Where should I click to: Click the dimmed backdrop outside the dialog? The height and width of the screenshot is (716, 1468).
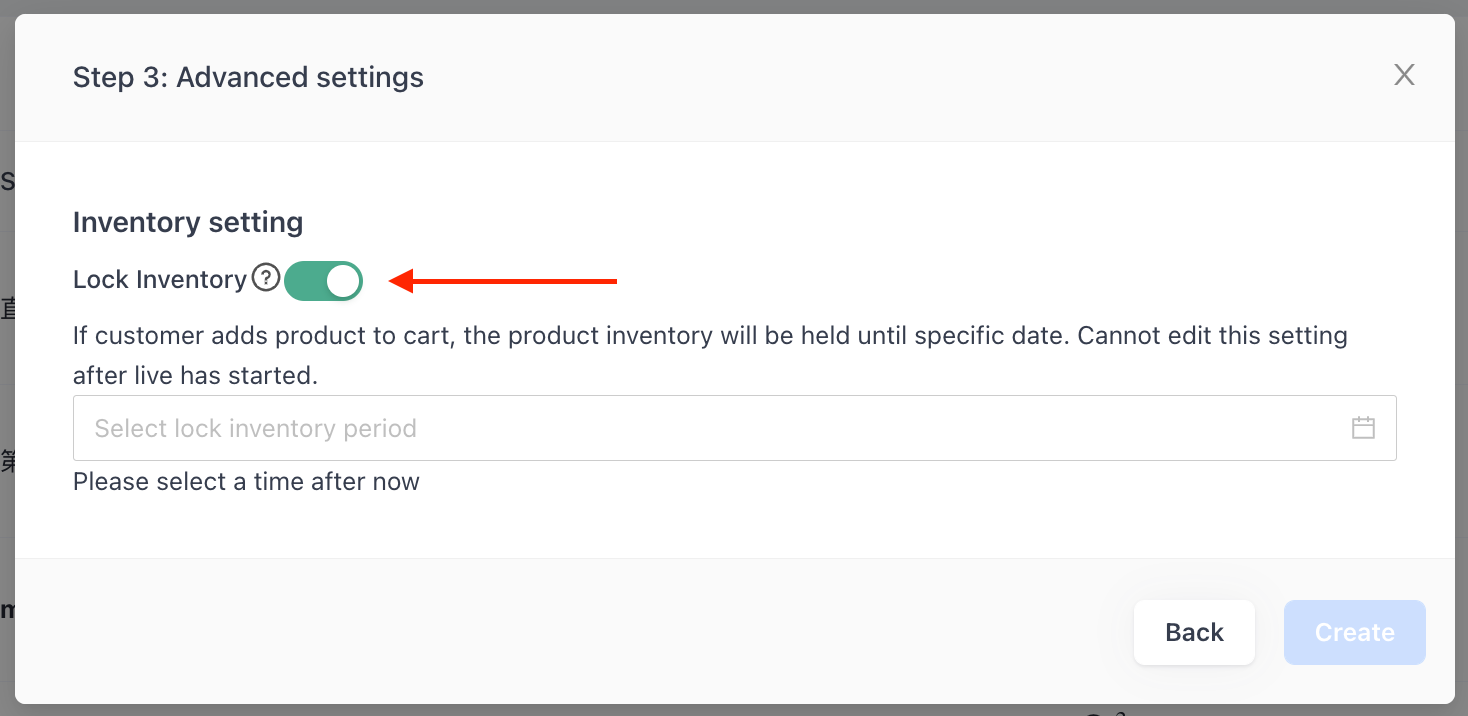(x=6, y=400)
